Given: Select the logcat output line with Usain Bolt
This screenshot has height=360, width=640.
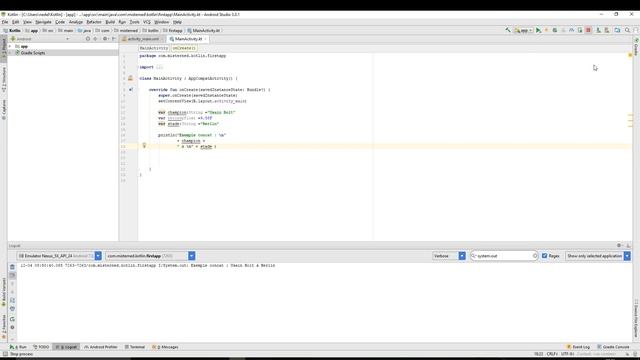Looking at the screenshot, I should point(148,265).
